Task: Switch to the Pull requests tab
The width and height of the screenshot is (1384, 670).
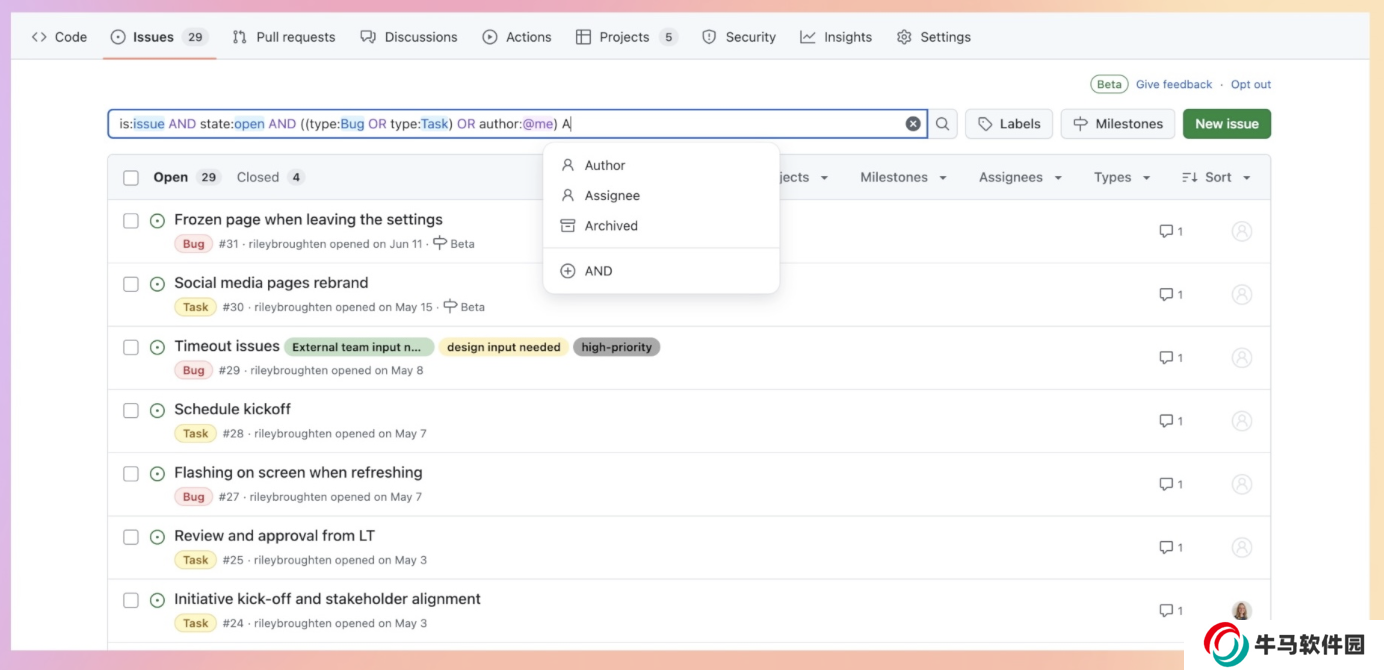Action: (284, 37)
